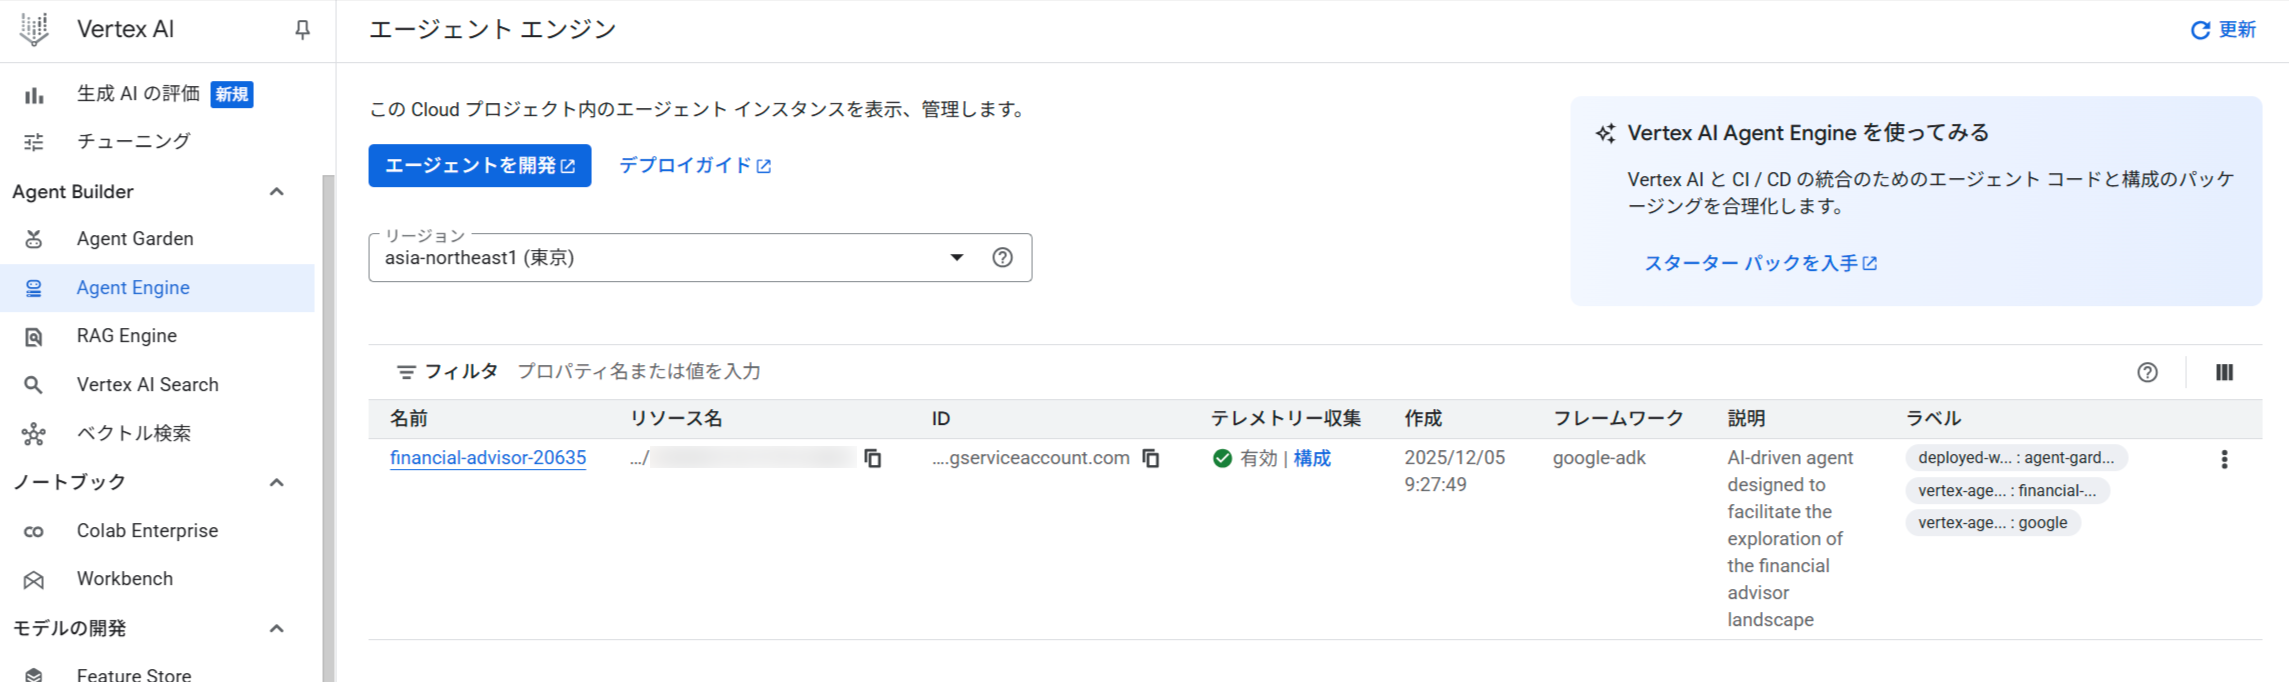
Task: Click the google-adk framework cell
Action: coord(1599,458)
